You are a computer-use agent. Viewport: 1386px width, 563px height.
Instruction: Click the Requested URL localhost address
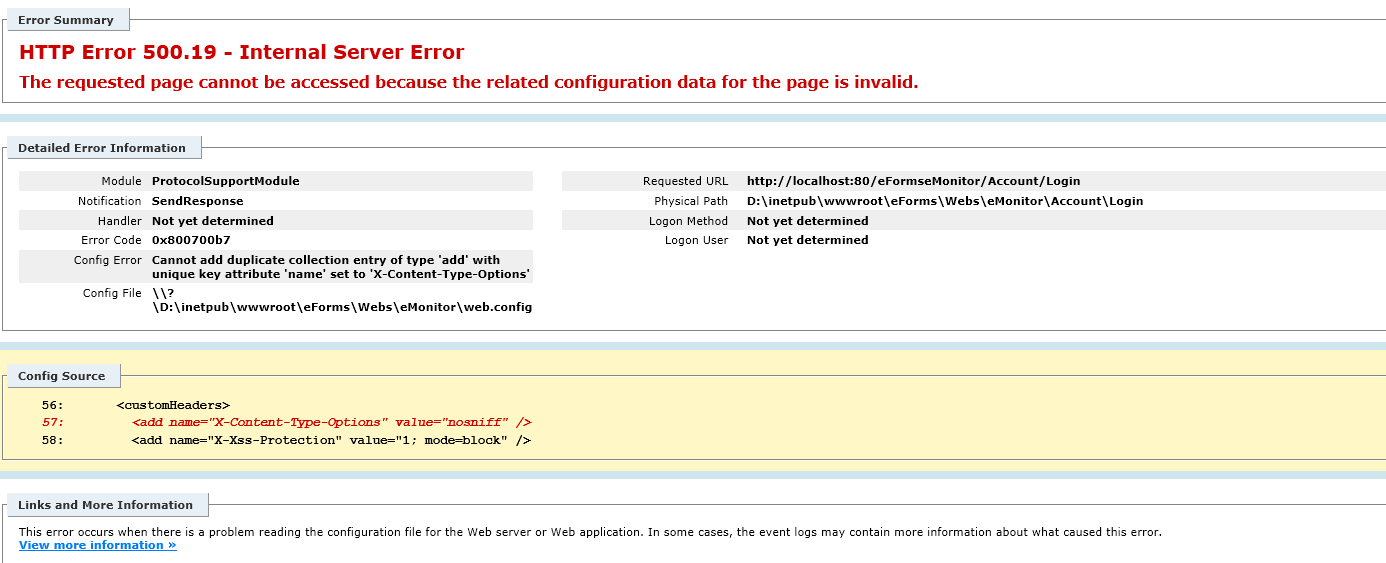point(913,181)
